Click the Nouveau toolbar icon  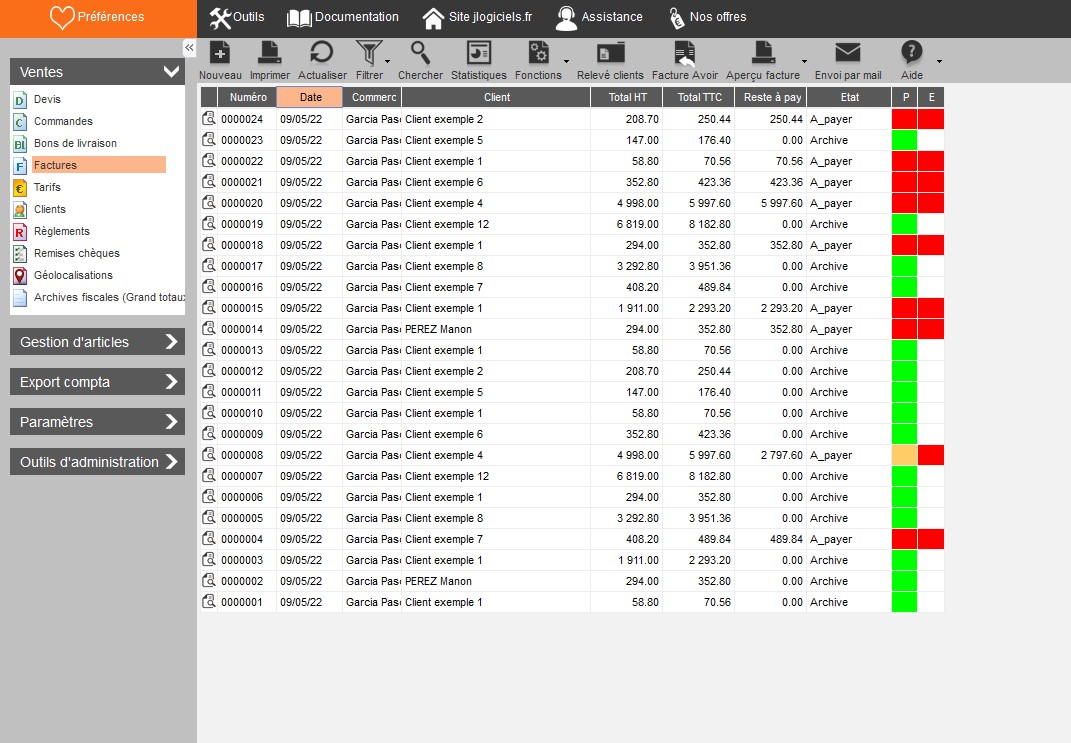[219, 53]
